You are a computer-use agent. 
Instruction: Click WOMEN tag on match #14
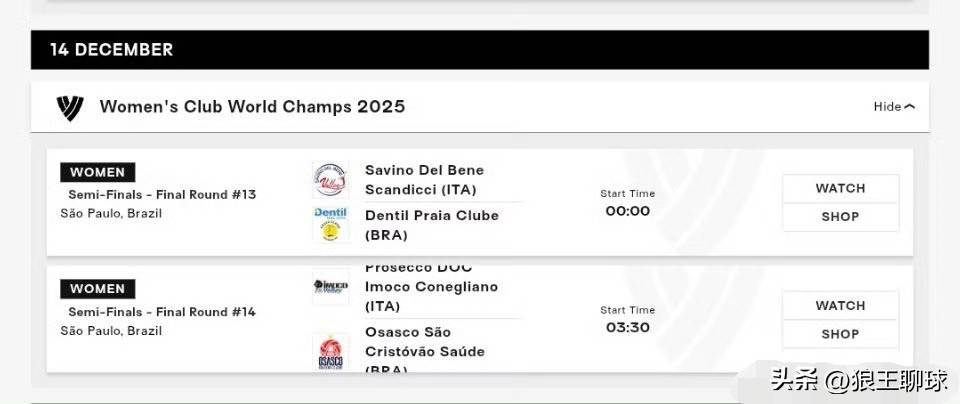[97, 289]
